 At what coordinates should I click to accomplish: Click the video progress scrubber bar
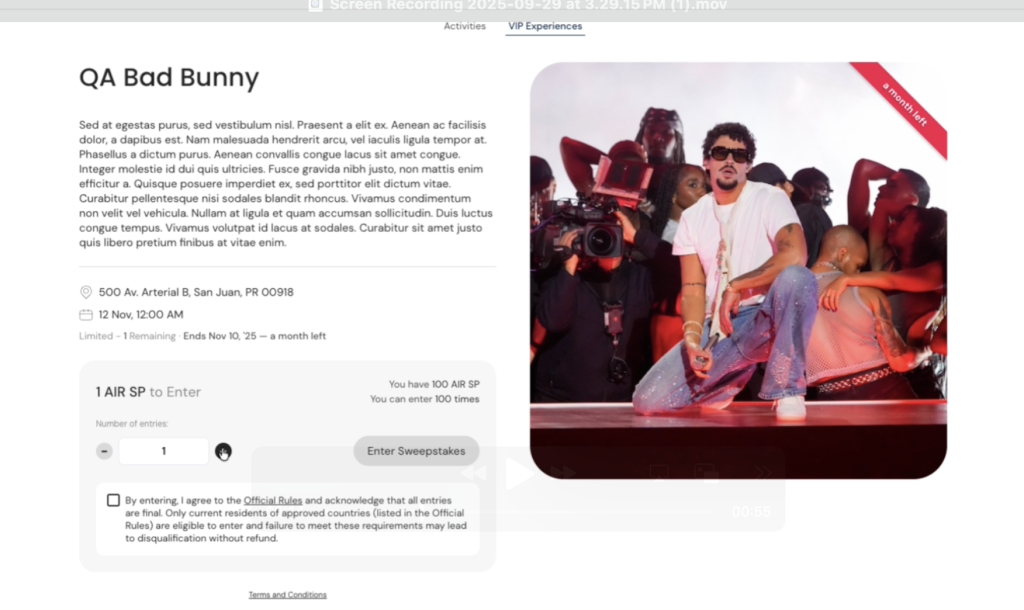600,511
